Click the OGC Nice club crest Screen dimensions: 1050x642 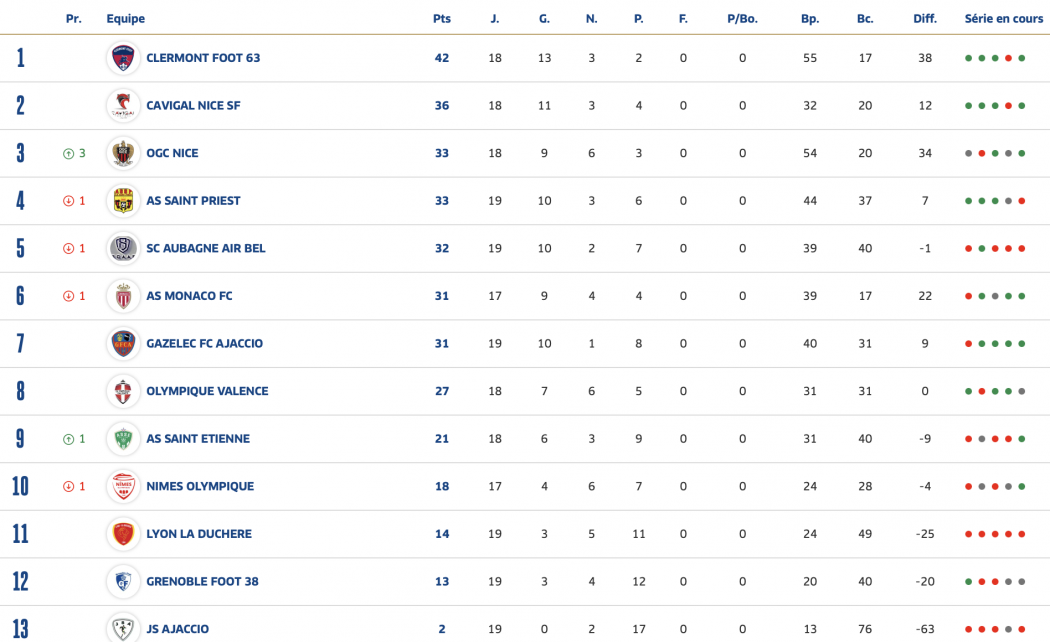[x=124, y=153]
